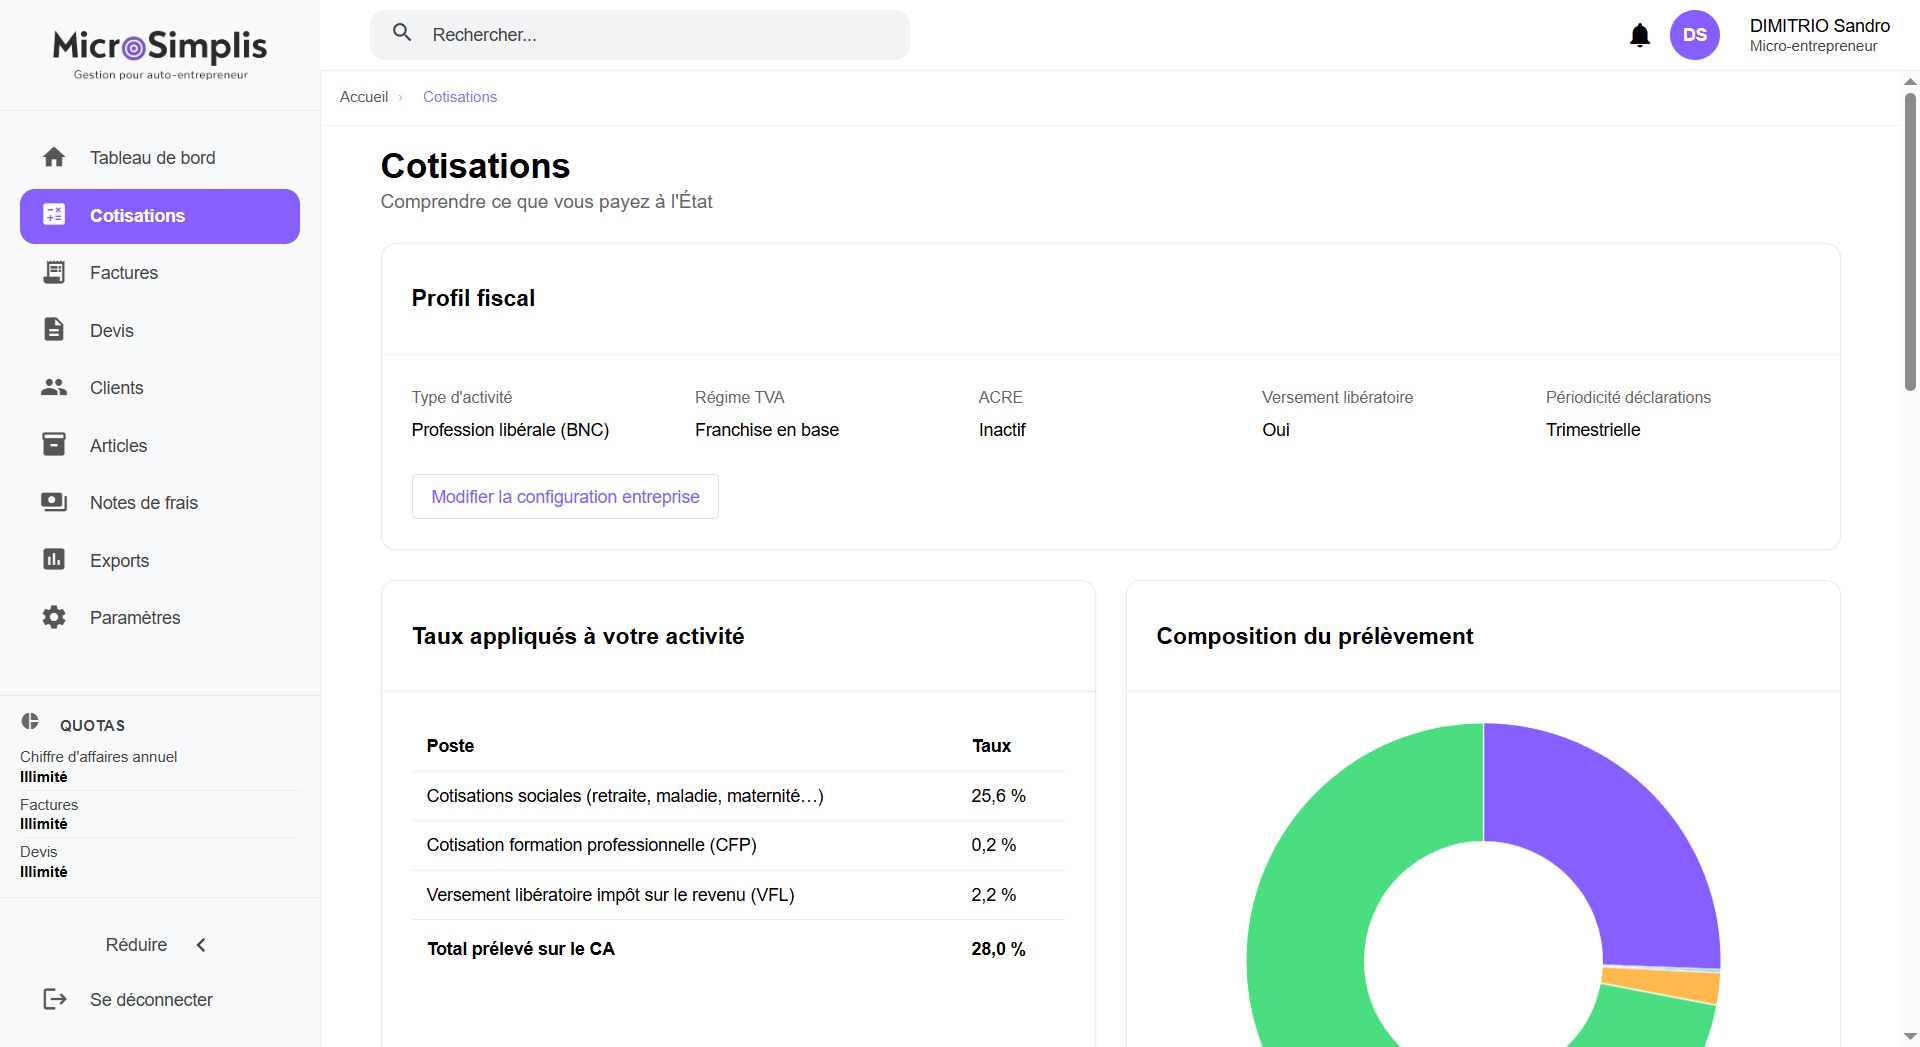Click the Notes de frais icon

coord(54,502)
